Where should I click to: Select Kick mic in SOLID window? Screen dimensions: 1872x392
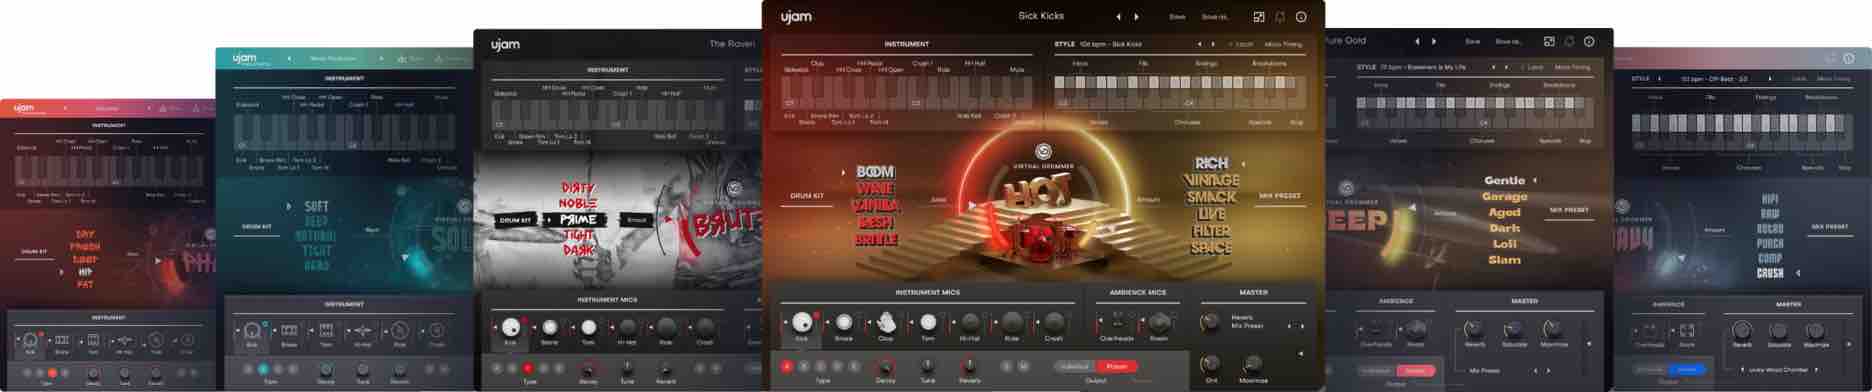pyautogui.click(x=252, y=330)
